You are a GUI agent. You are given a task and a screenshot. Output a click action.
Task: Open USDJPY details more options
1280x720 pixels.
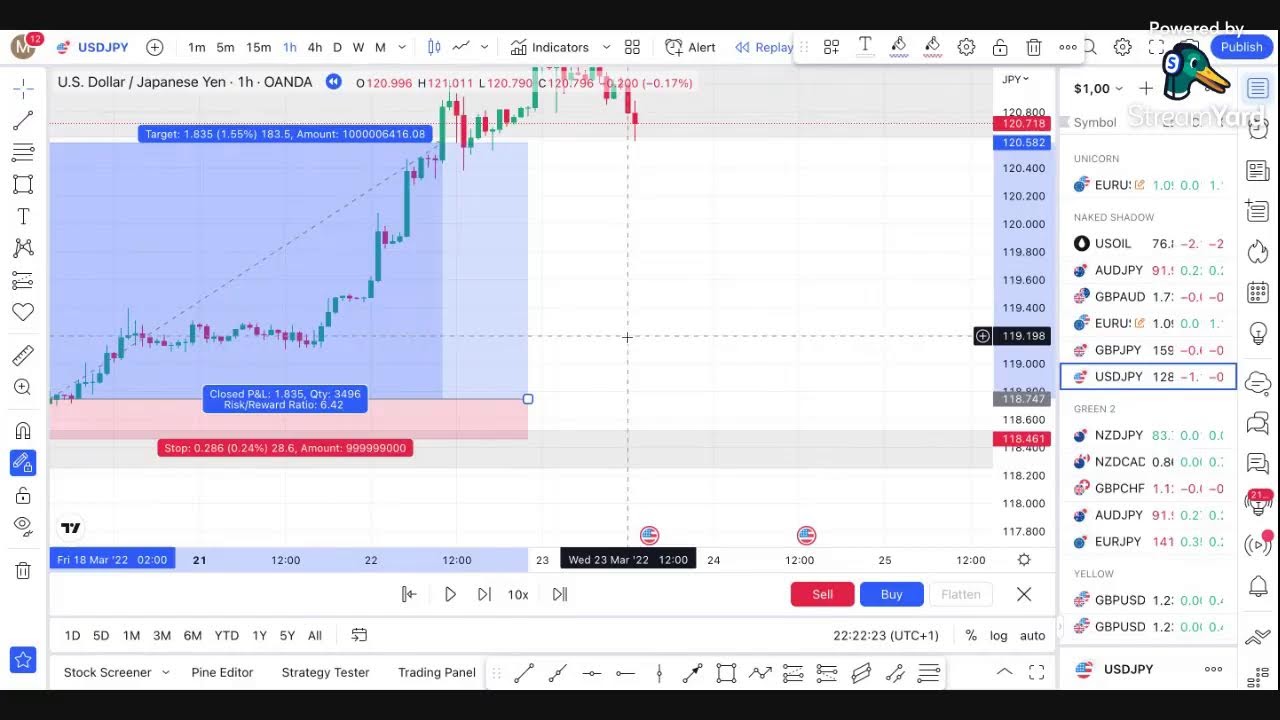(x=1213, y=669)
